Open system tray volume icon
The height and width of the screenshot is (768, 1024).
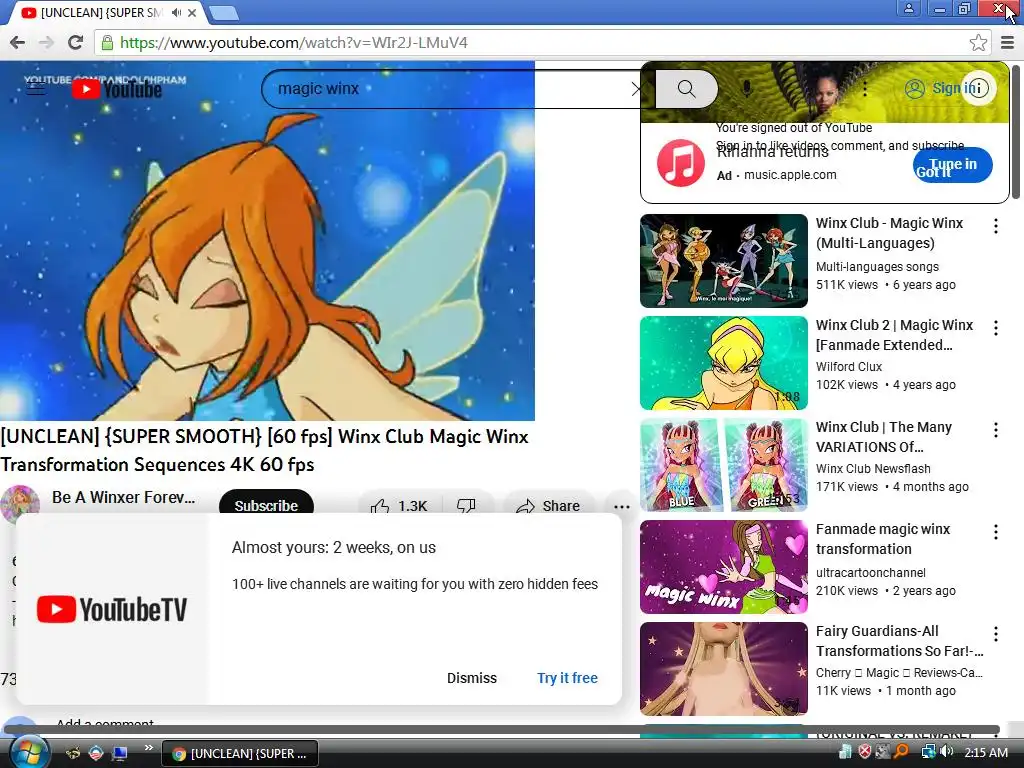[x=947, y=752]
